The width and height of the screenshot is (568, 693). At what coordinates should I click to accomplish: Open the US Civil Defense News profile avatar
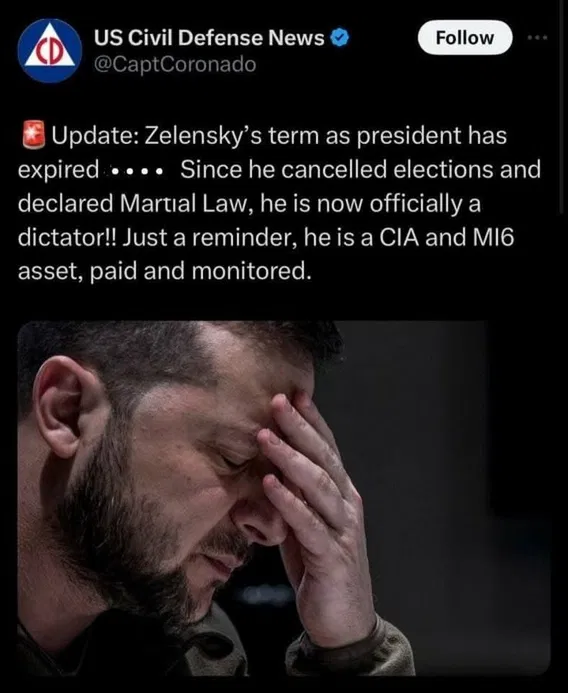pyautogui.click(x=50, y=51)
